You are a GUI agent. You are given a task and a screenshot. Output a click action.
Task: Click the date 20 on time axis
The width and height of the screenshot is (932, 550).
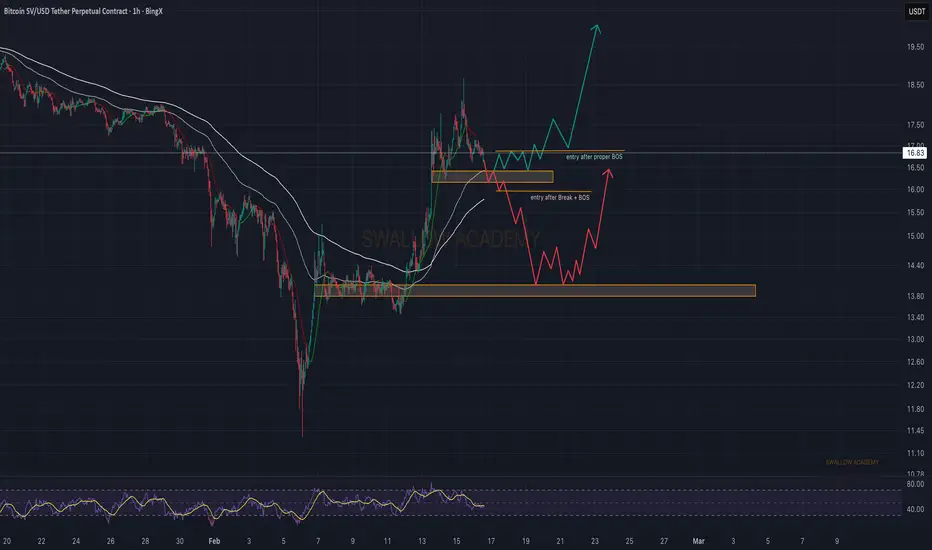point(7,541)
